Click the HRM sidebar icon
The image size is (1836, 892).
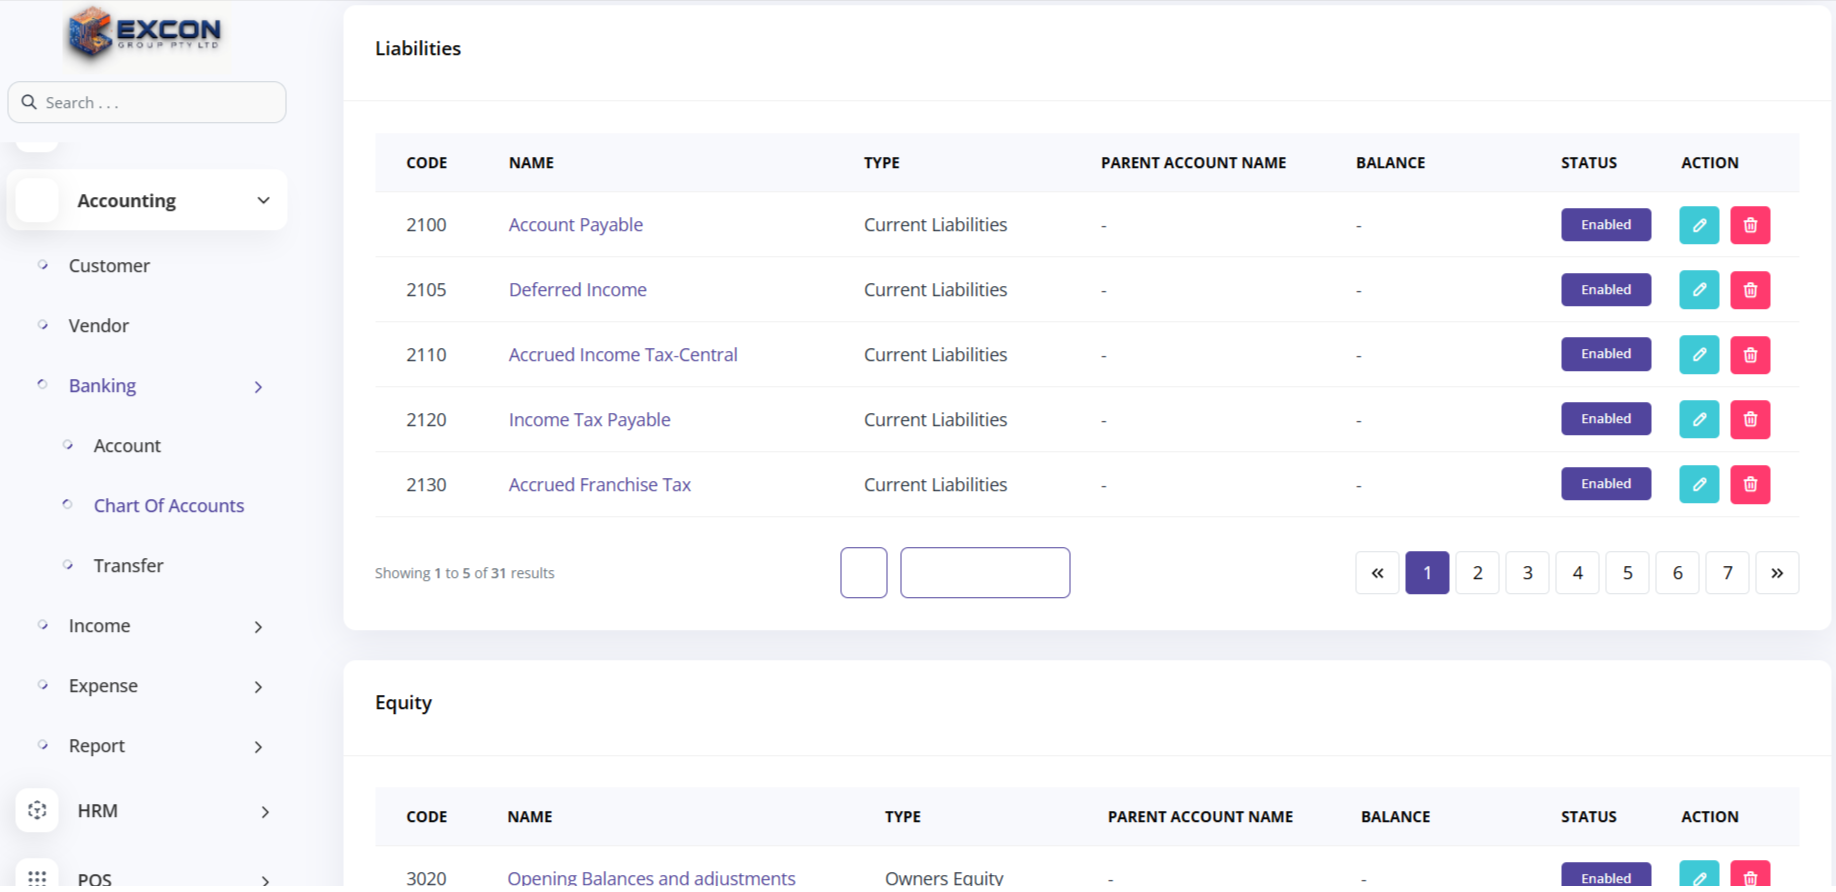tap(37, 810)
